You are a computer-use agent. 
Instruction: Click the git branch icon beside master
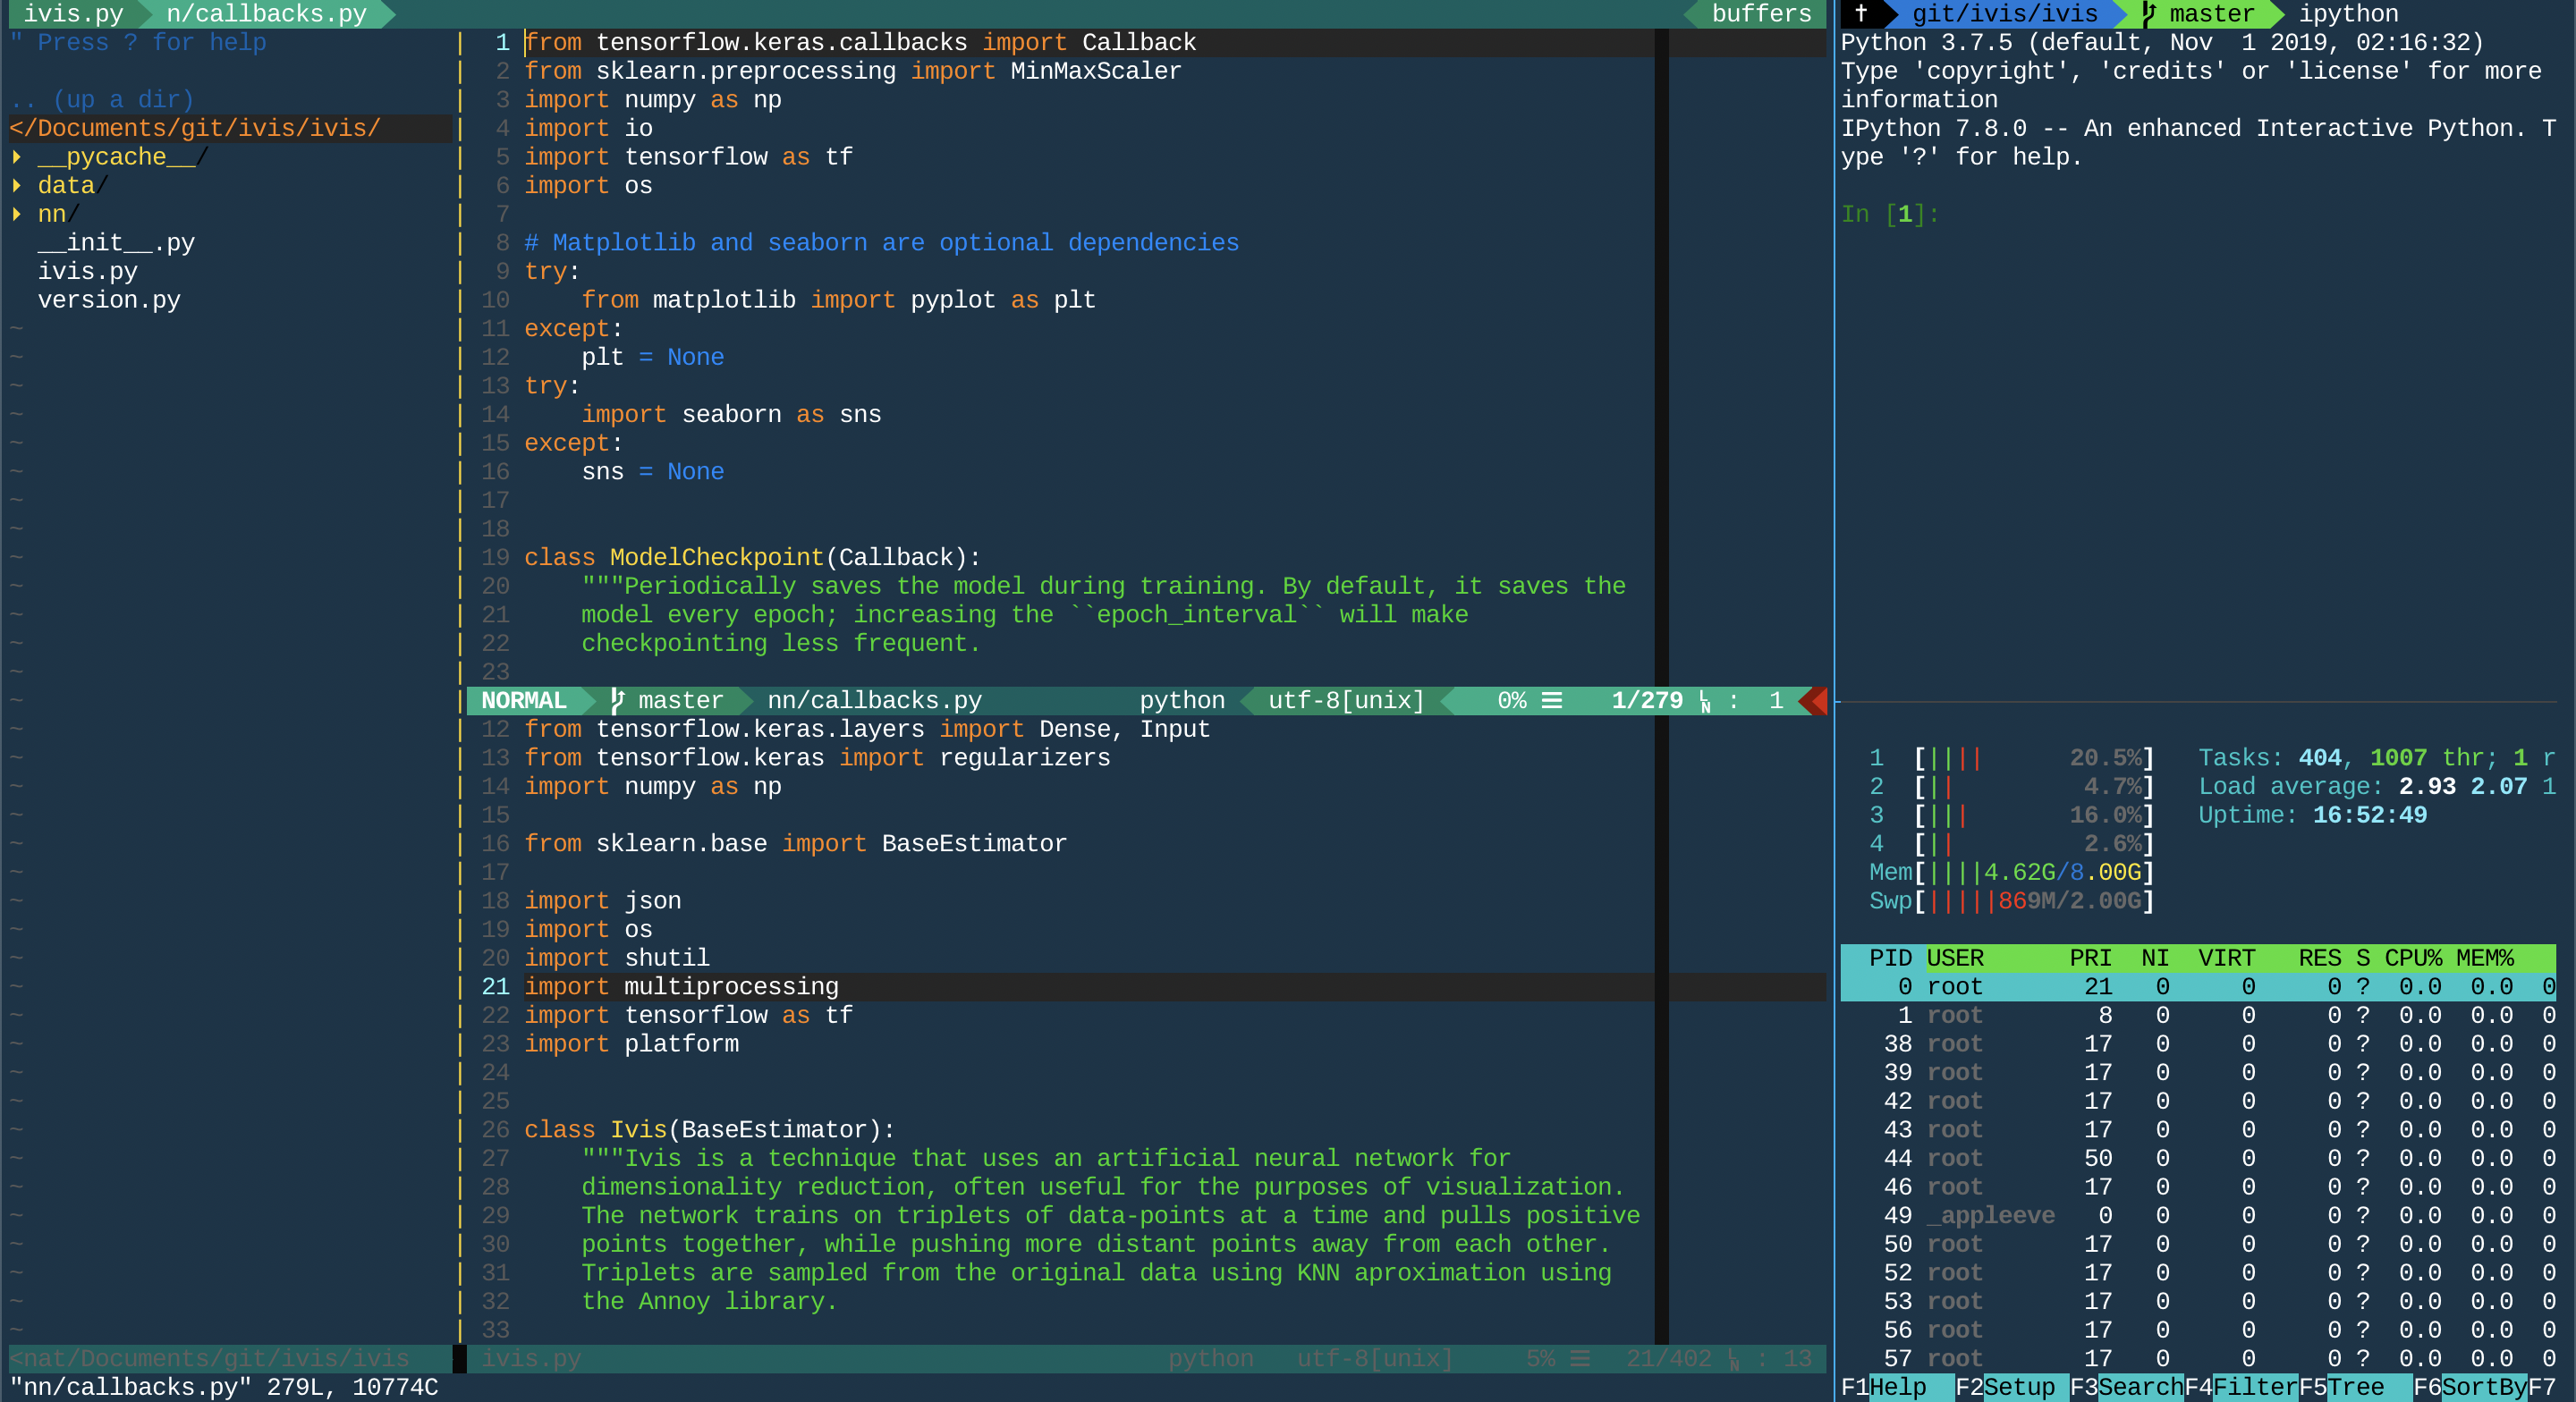point(617,700)
